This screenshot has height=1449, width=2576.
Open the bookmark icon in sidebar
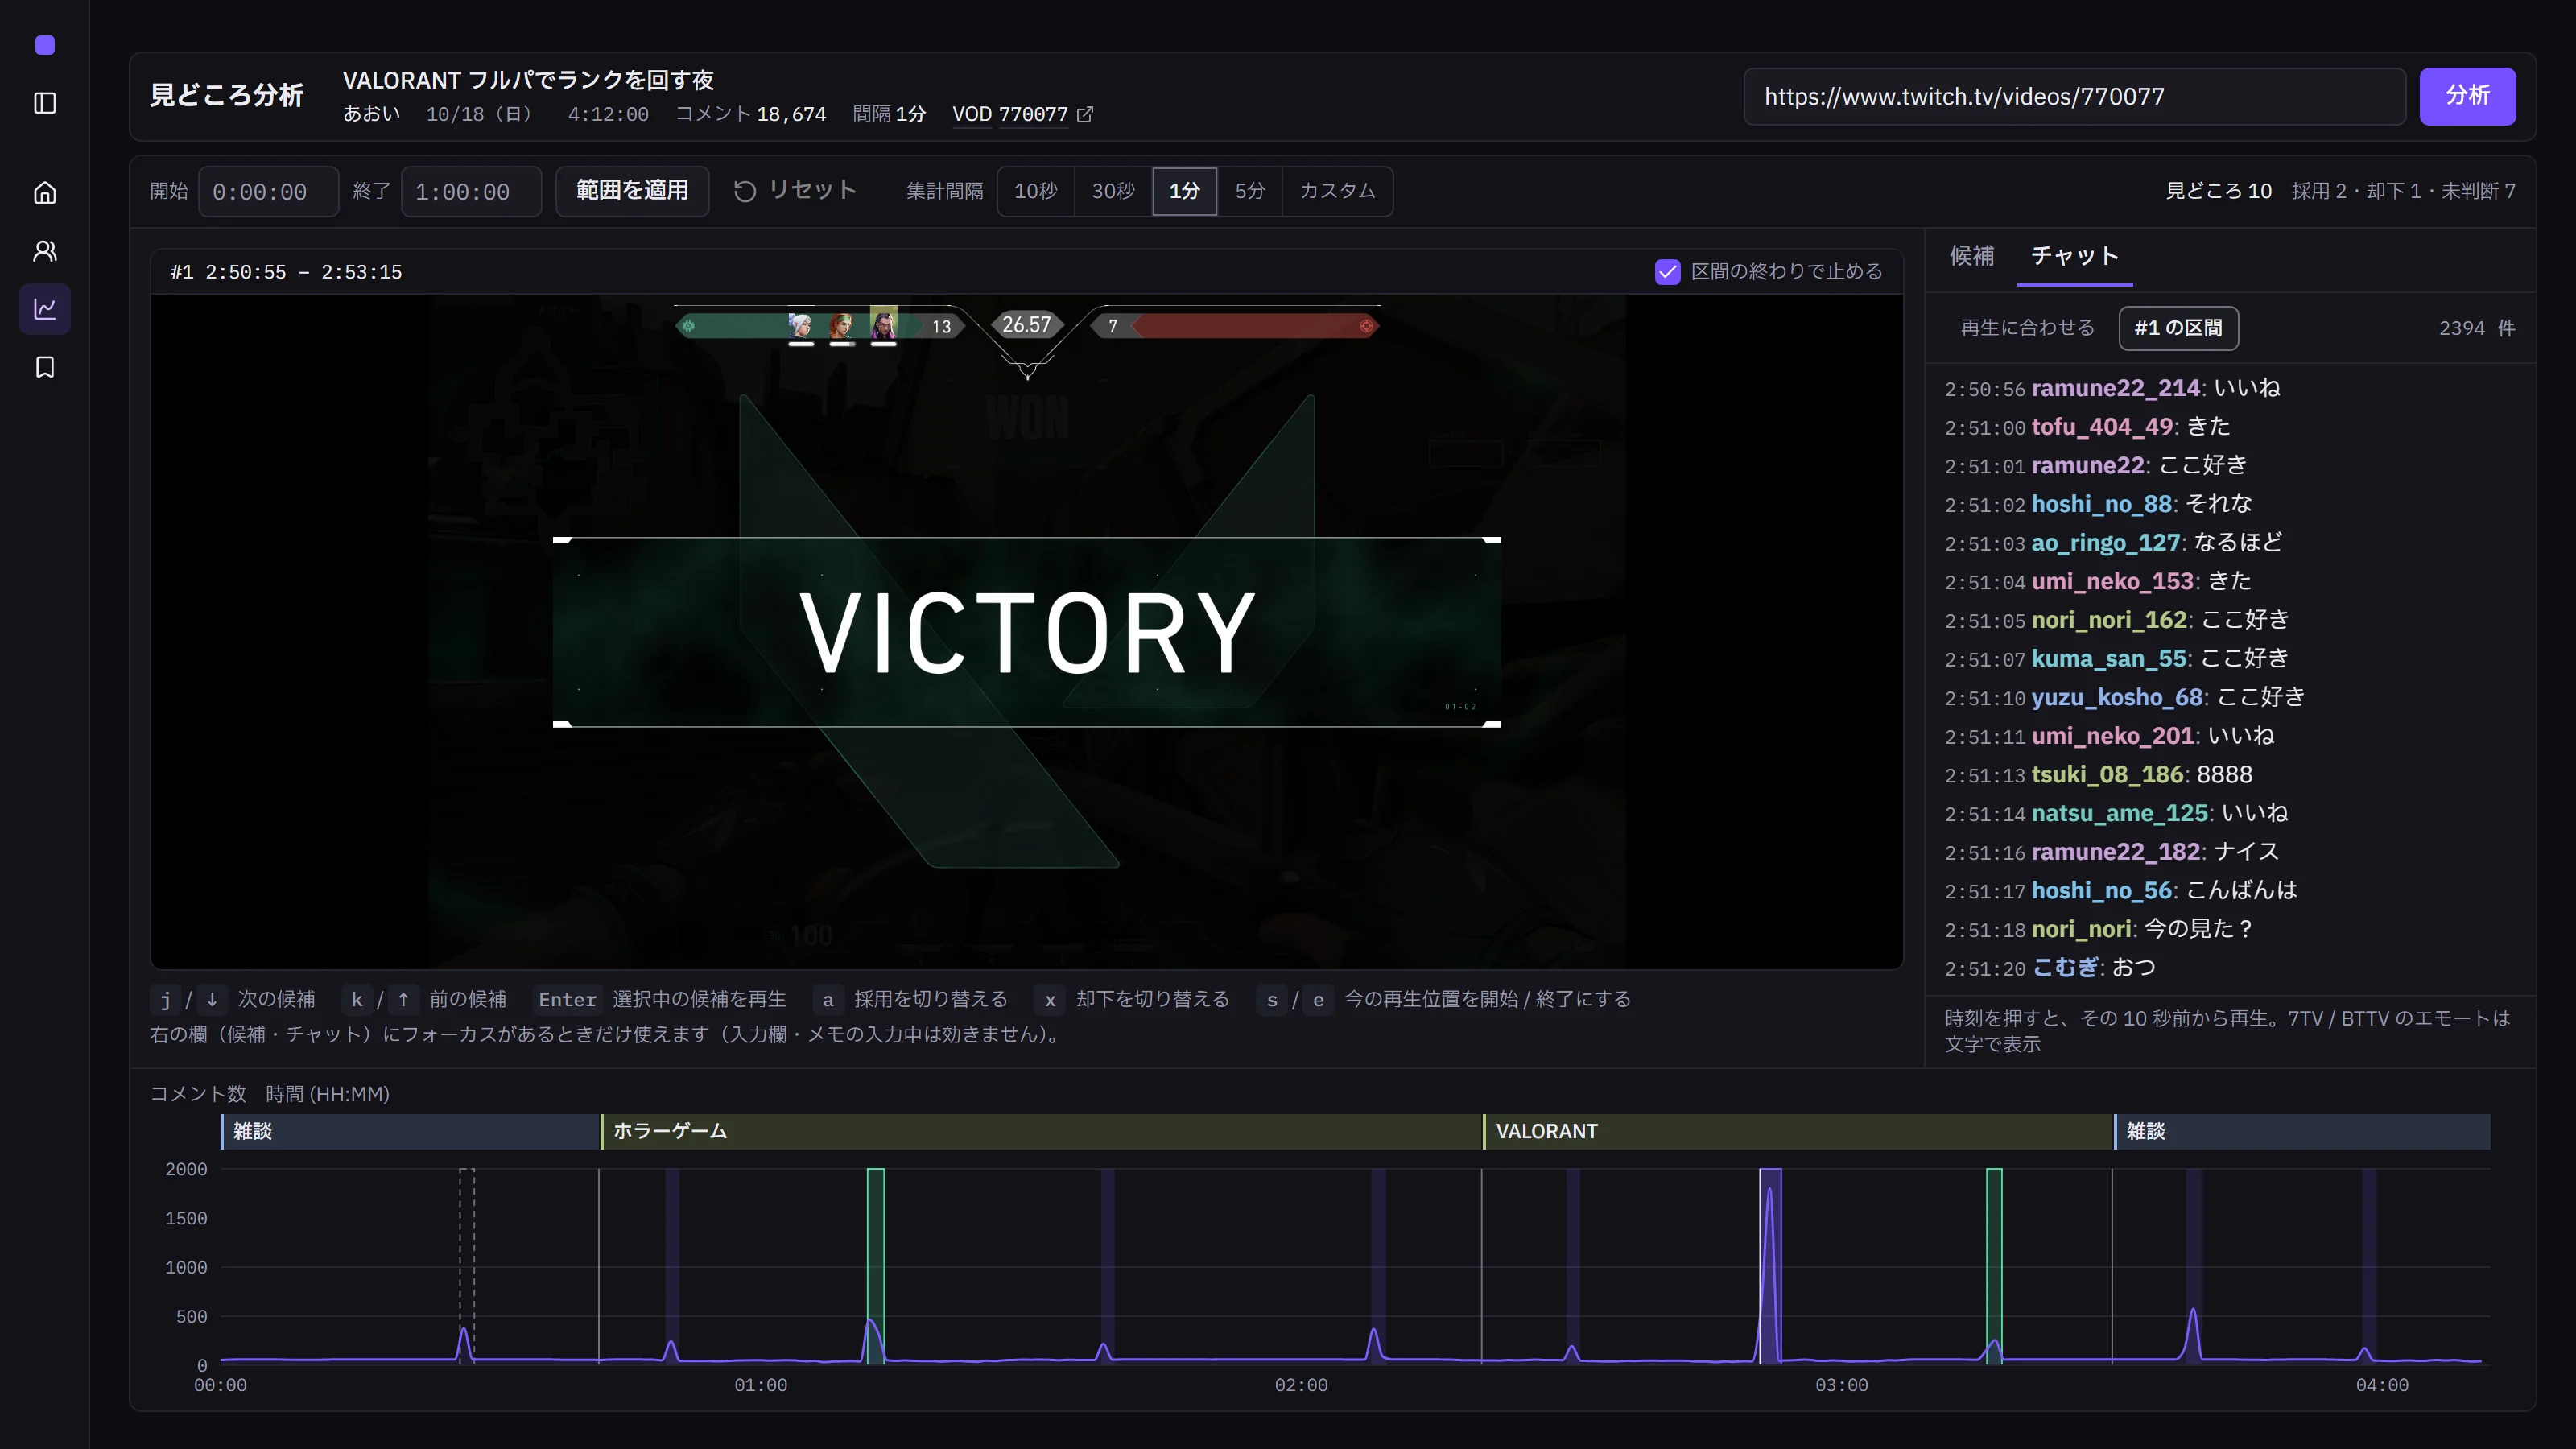coord(45,367)
